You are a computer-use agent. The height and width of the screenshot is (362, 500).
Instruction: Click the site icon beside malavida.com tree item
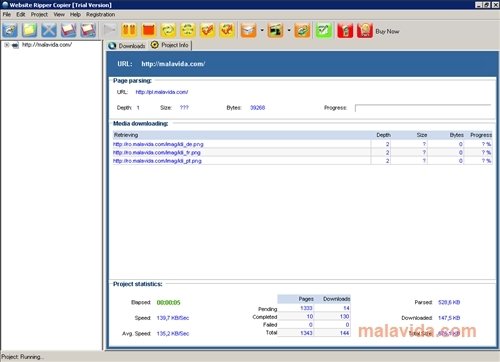pyautogui.click(x=15, y=45)
